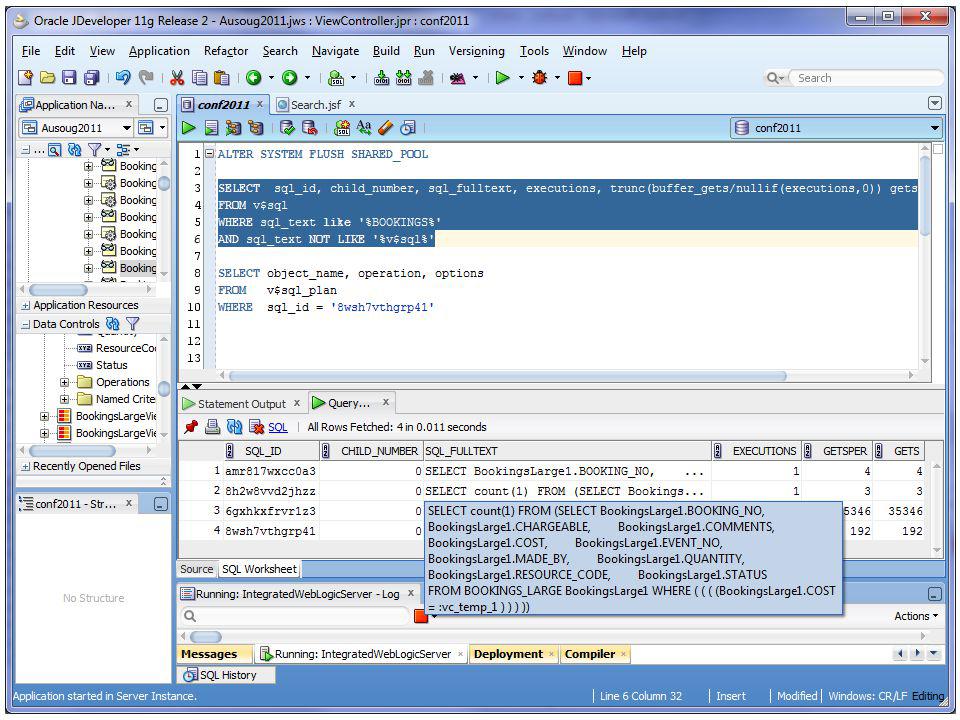Click the SQL editor horizontal scrollbar
Screen dimensions: 960x720
[x=508, y=375]
